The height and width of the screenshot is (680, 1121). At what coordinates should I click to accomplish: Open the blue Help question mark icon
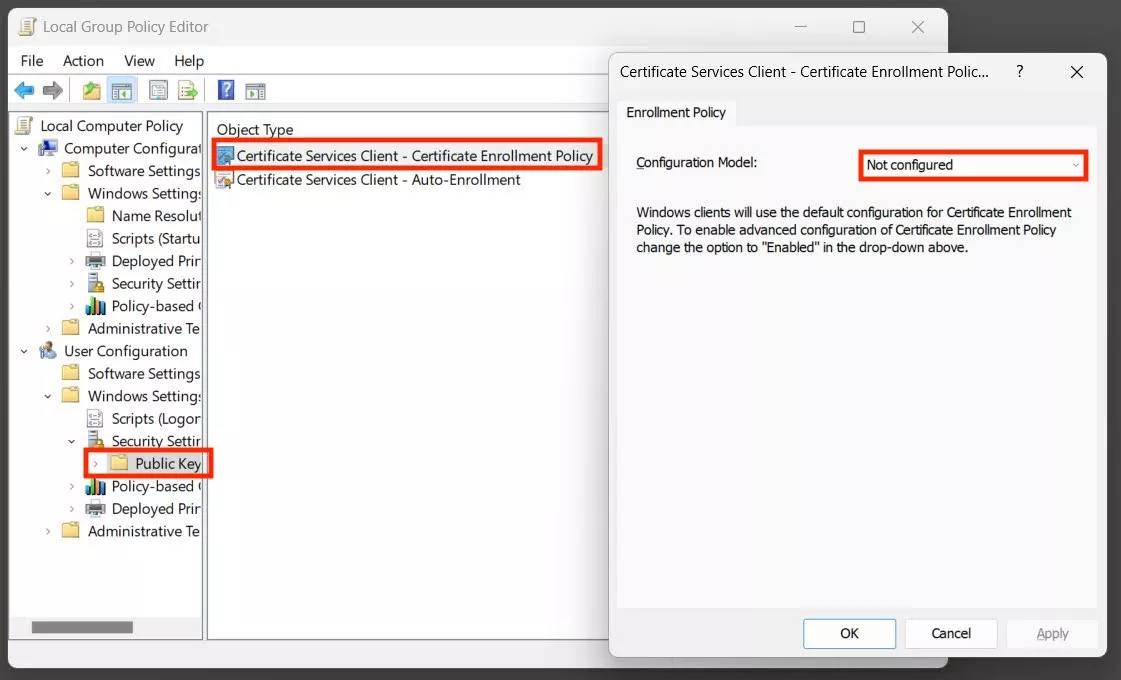click(226, 91)
